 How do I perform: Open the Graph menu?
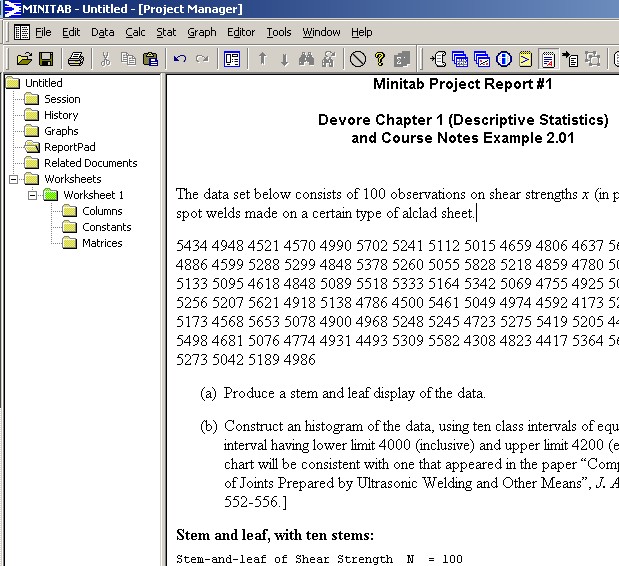(x=202, y=32)
